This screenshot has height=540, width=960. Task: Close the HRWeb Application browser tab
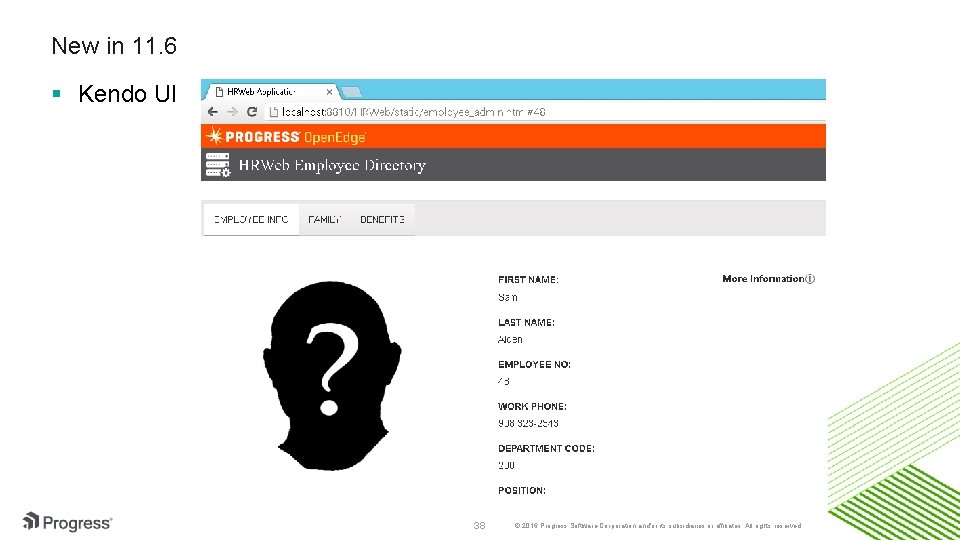point(329,92)
